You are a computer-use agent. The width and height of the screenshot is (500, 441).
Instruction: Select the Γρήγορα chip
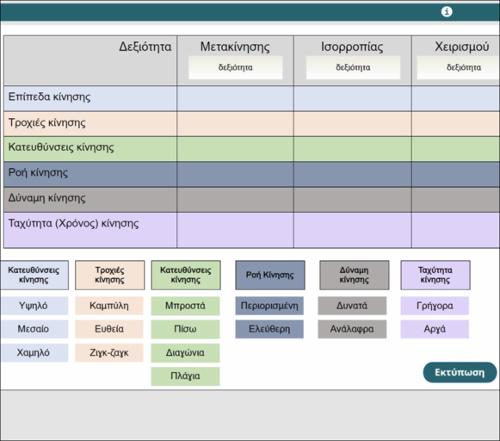(x=435, y=306)
